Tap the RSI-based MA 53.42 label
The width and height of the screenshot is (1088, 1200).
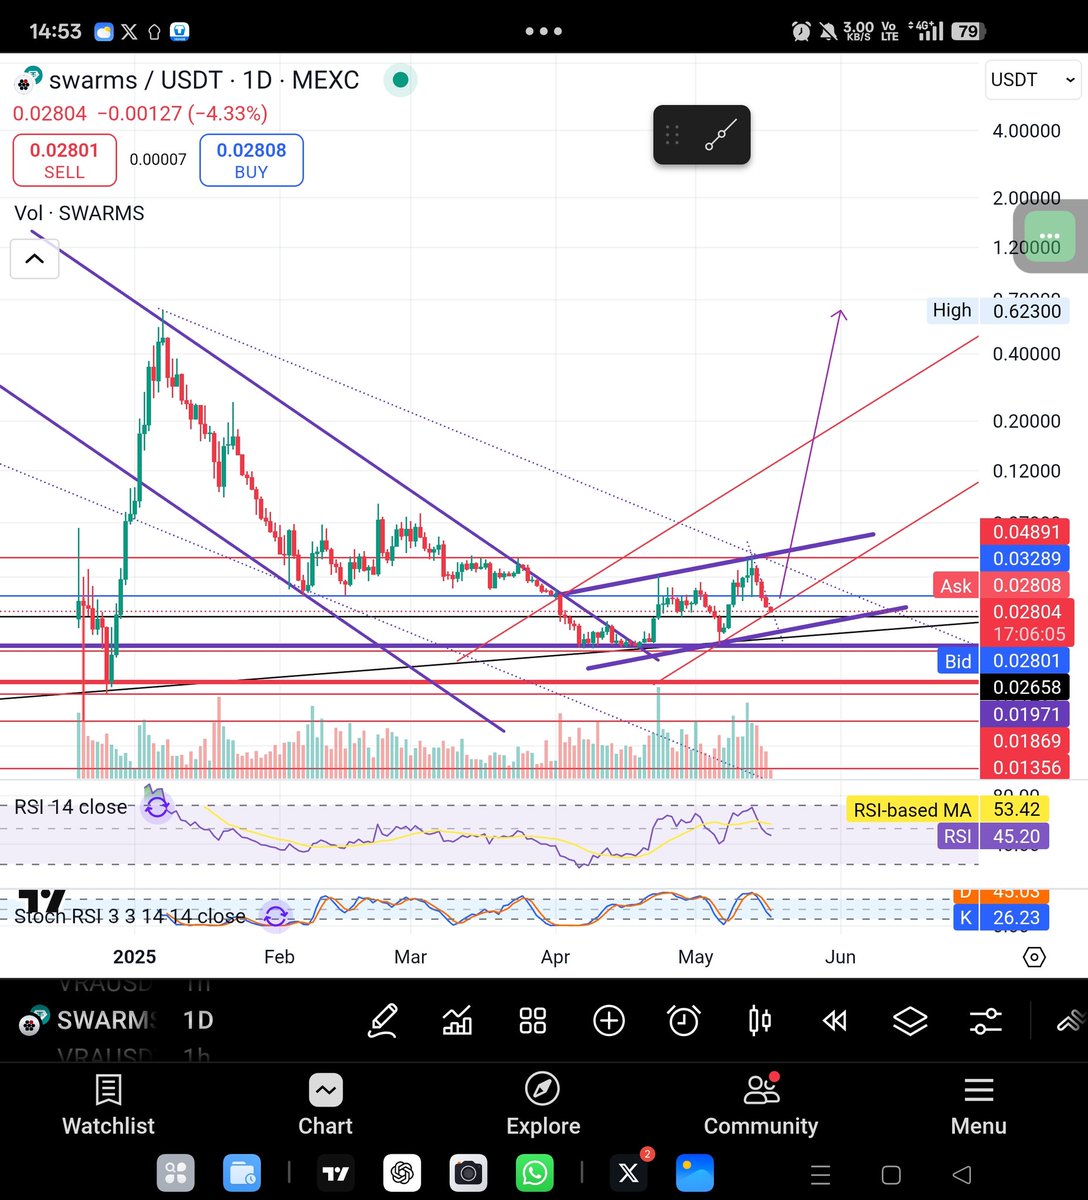pyautogui.click(x=948, y=810)
